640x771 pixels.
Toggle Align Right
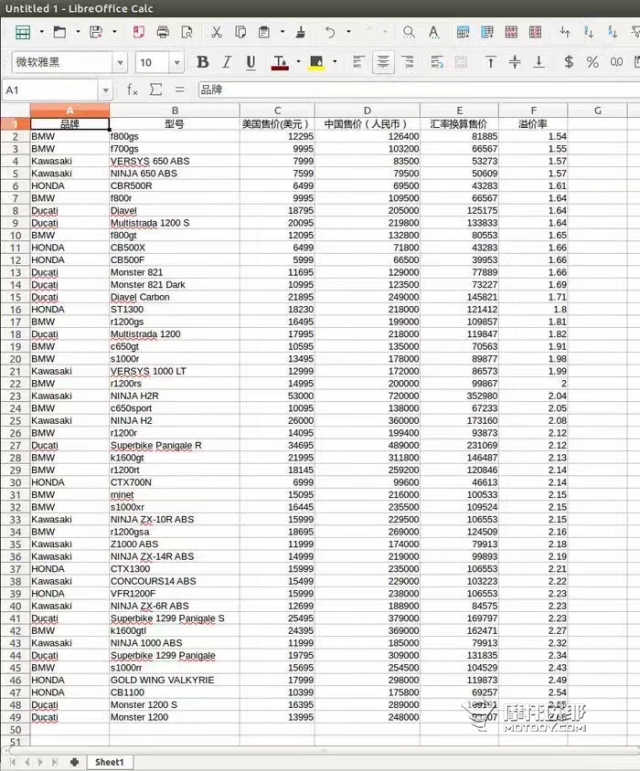point(407,62)
